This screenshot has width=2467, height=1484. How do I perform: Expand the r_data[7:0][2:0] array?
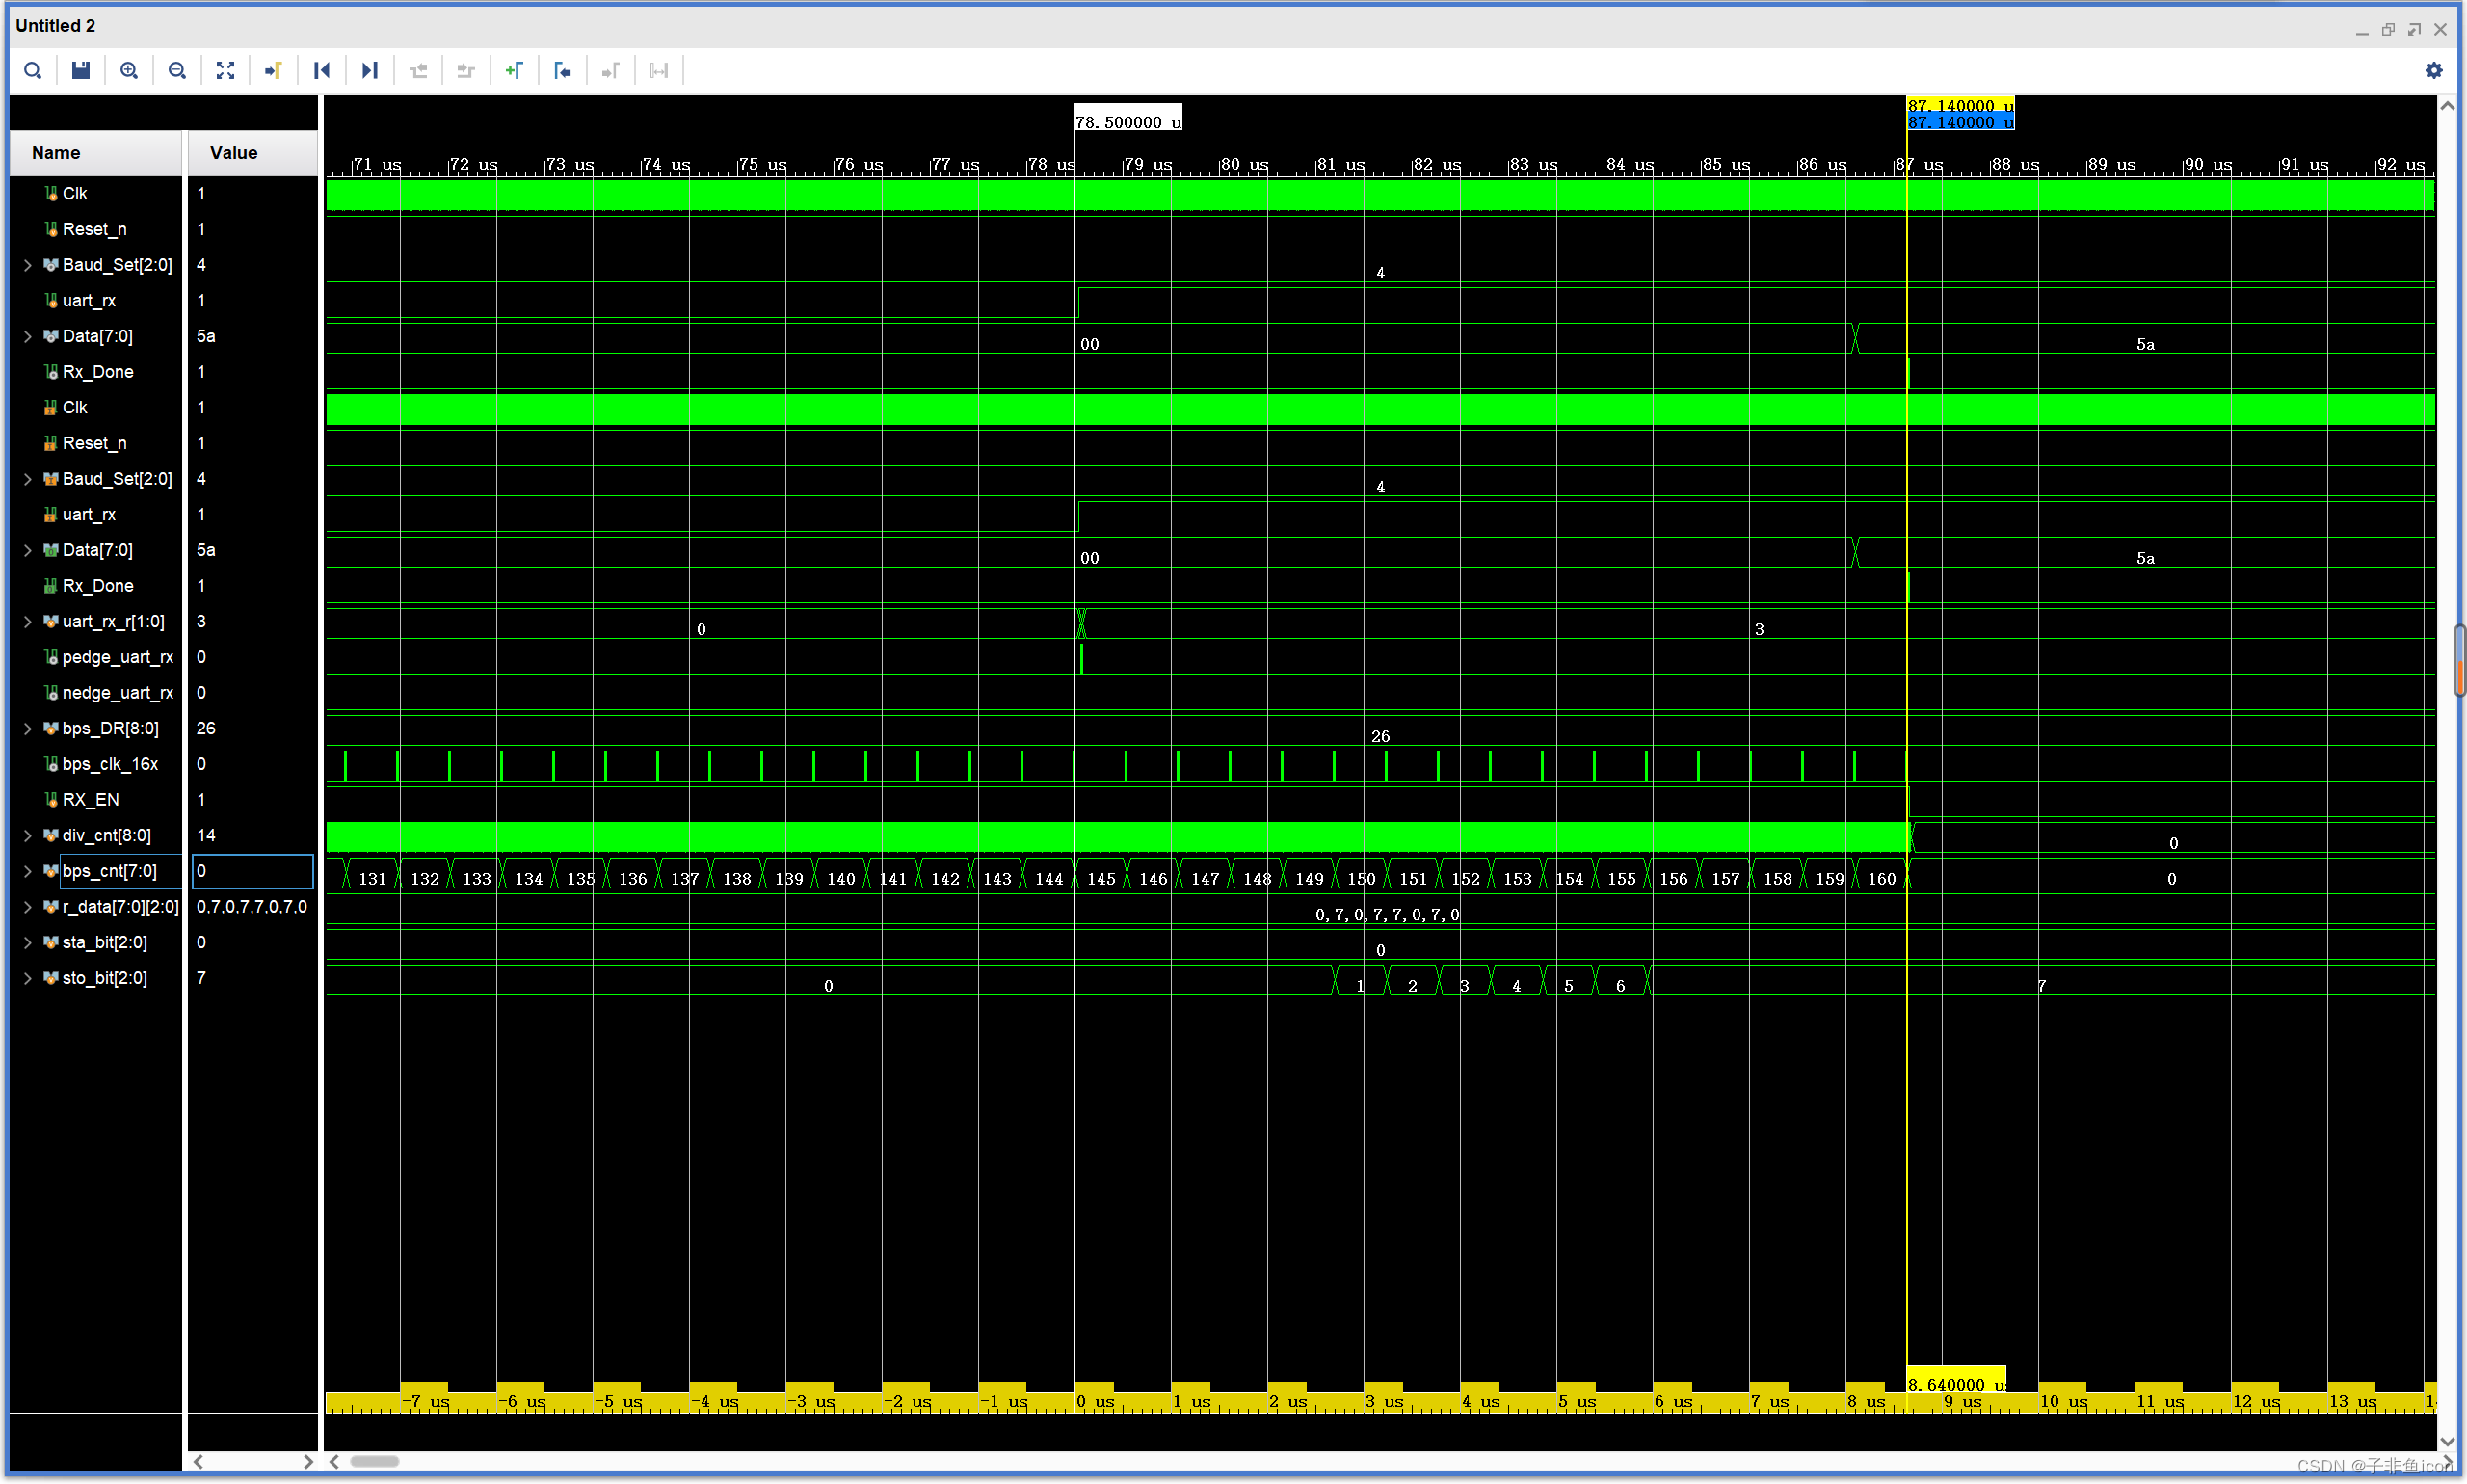coord(28,907)
